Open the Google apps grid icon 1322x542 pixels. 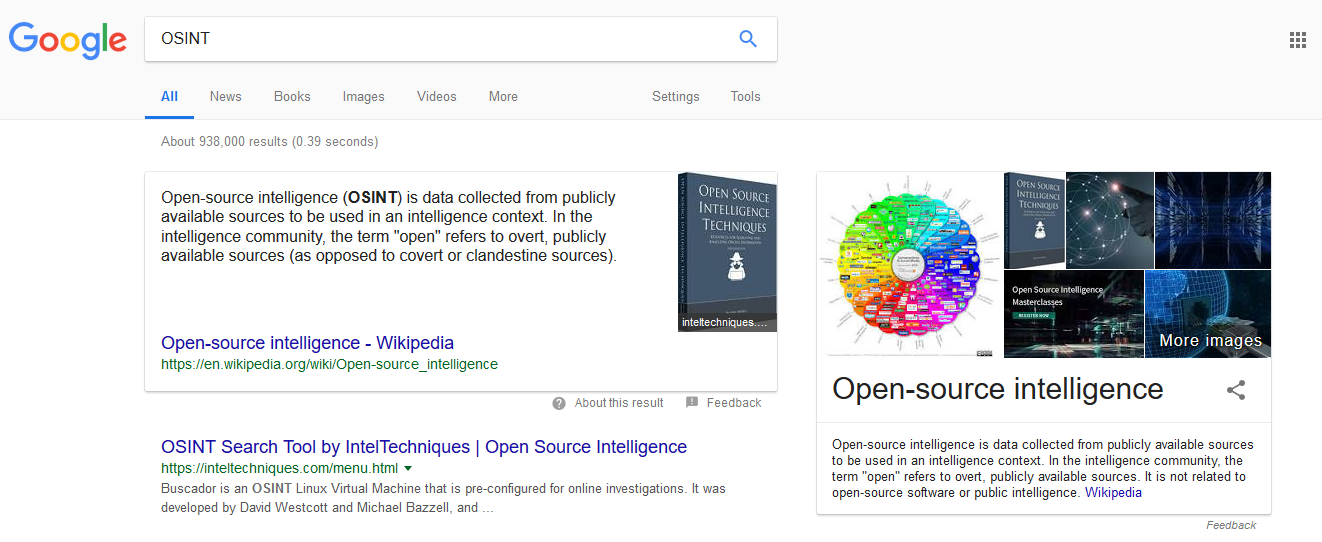coord(1298,40)
